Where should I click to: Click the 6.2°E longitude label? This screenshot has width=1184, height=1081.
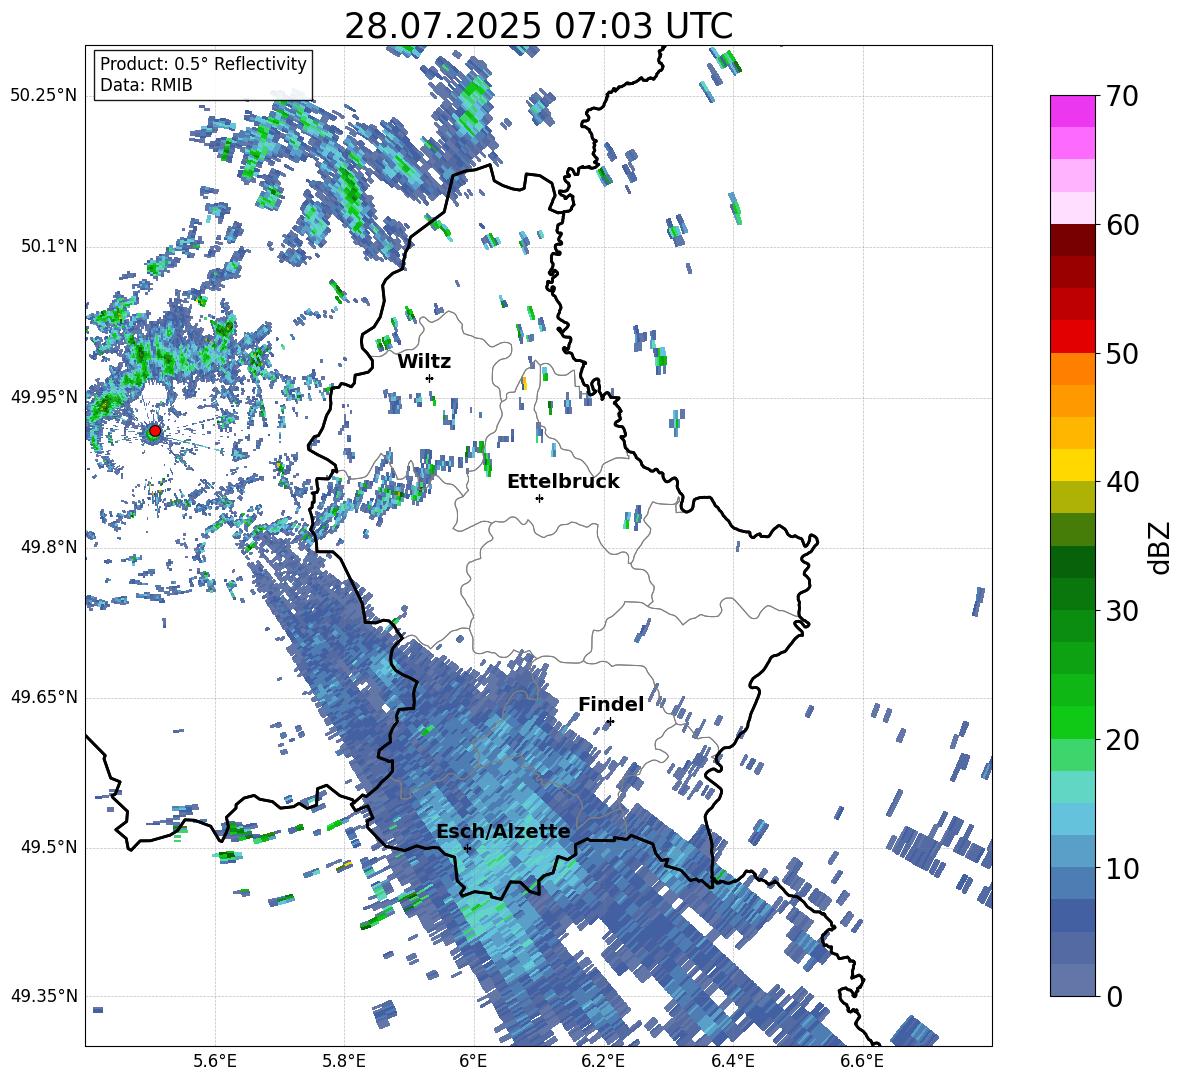[603, 1062]
